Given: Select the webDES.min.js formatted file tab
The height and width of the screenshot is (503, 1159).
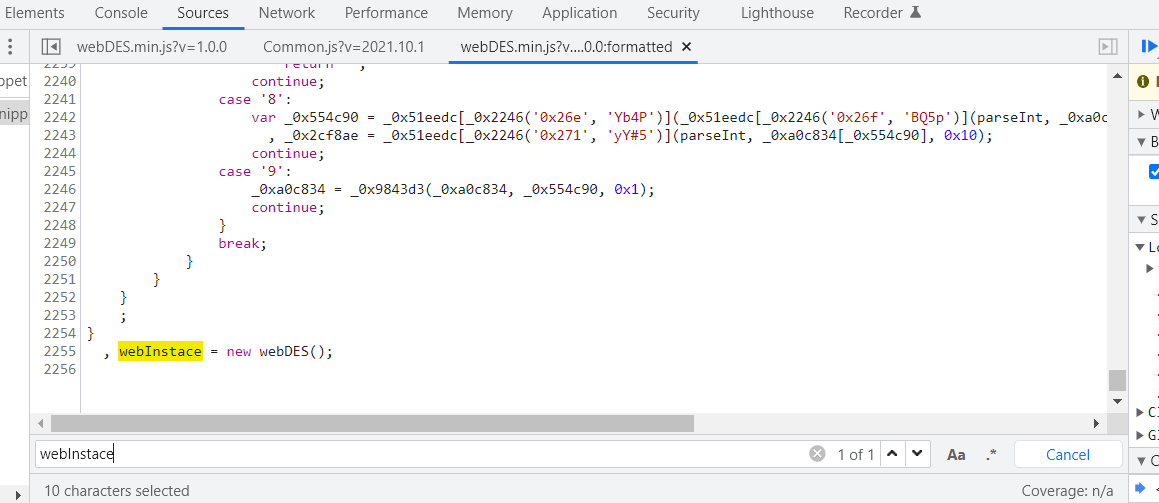Looking at the screenshot, I should point(566,47).
